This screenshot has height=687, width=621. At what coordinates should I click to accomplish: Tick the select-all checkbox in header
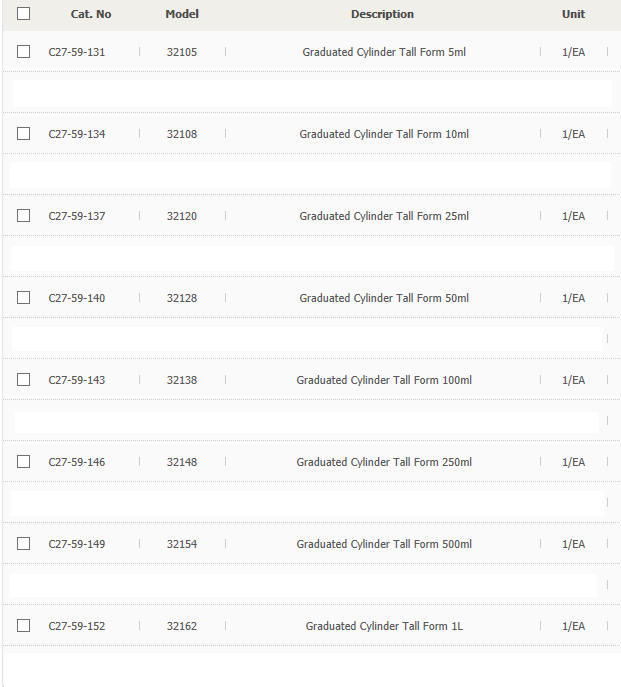(x=23, y=14)
